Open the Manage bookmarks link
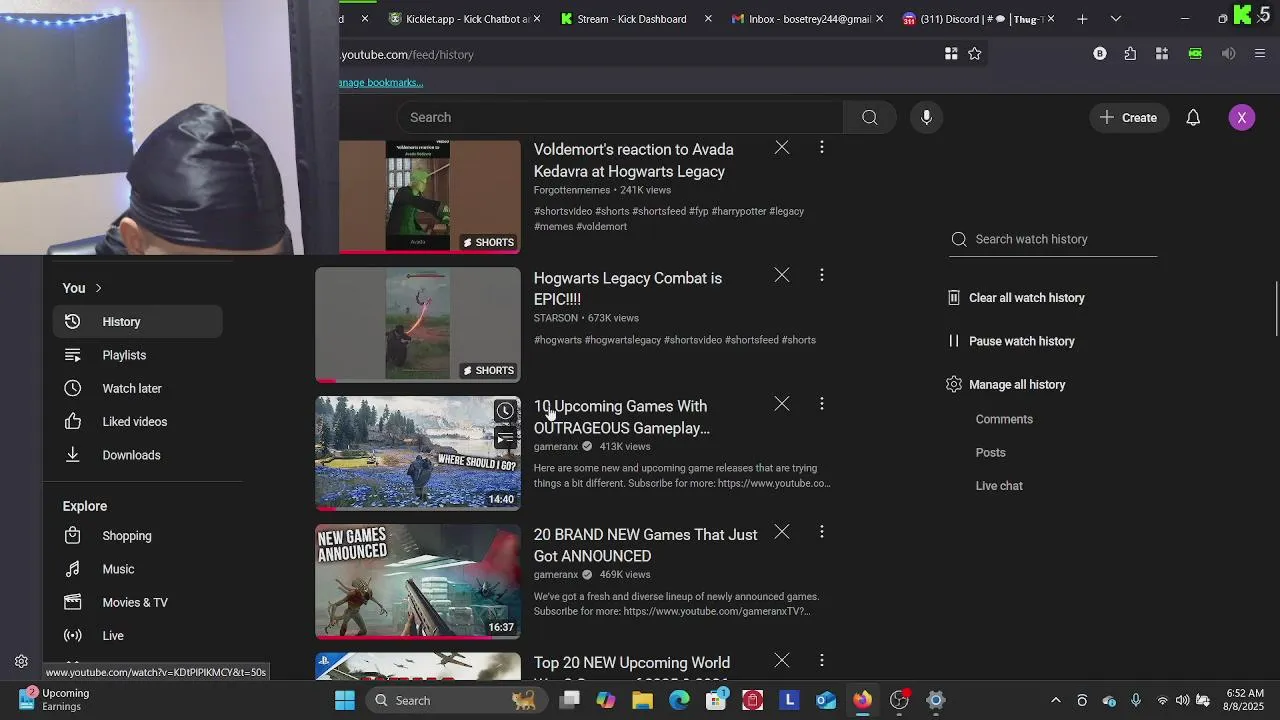Viewport: 1280px width, 720px height. click(381, 83)
